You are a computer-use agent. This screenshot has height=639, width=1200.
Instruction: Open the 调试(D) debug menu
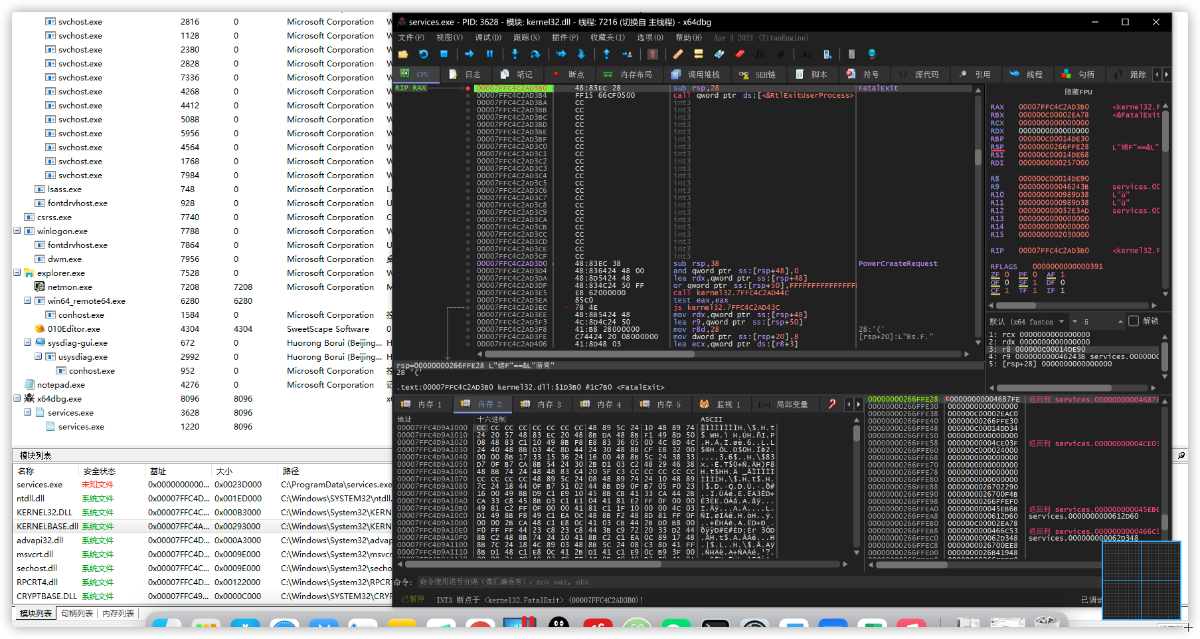(x=488, y=37)
